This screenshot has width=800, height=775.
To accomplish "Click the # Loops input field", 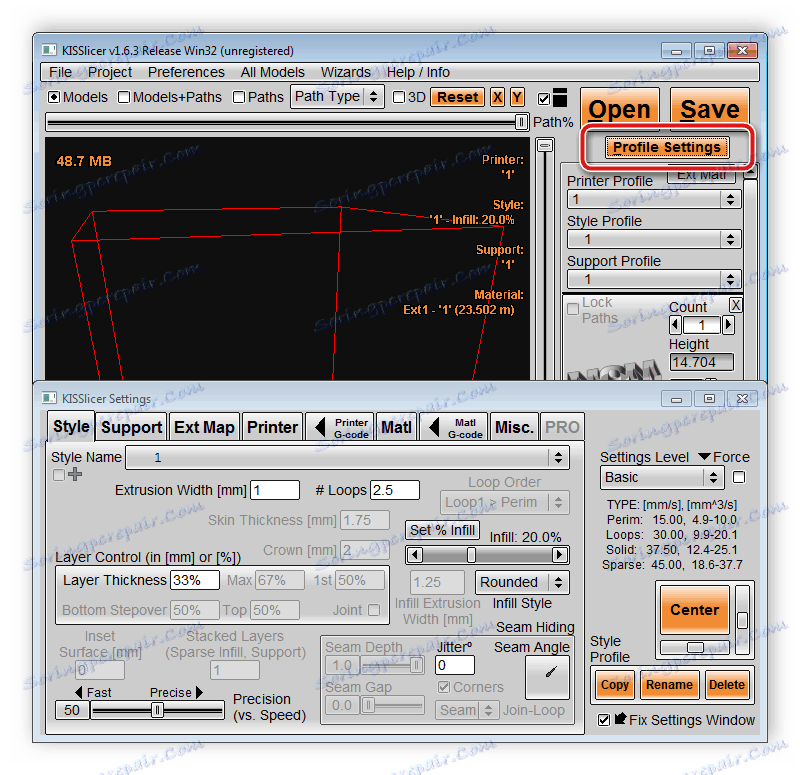I will coord(395,490).
